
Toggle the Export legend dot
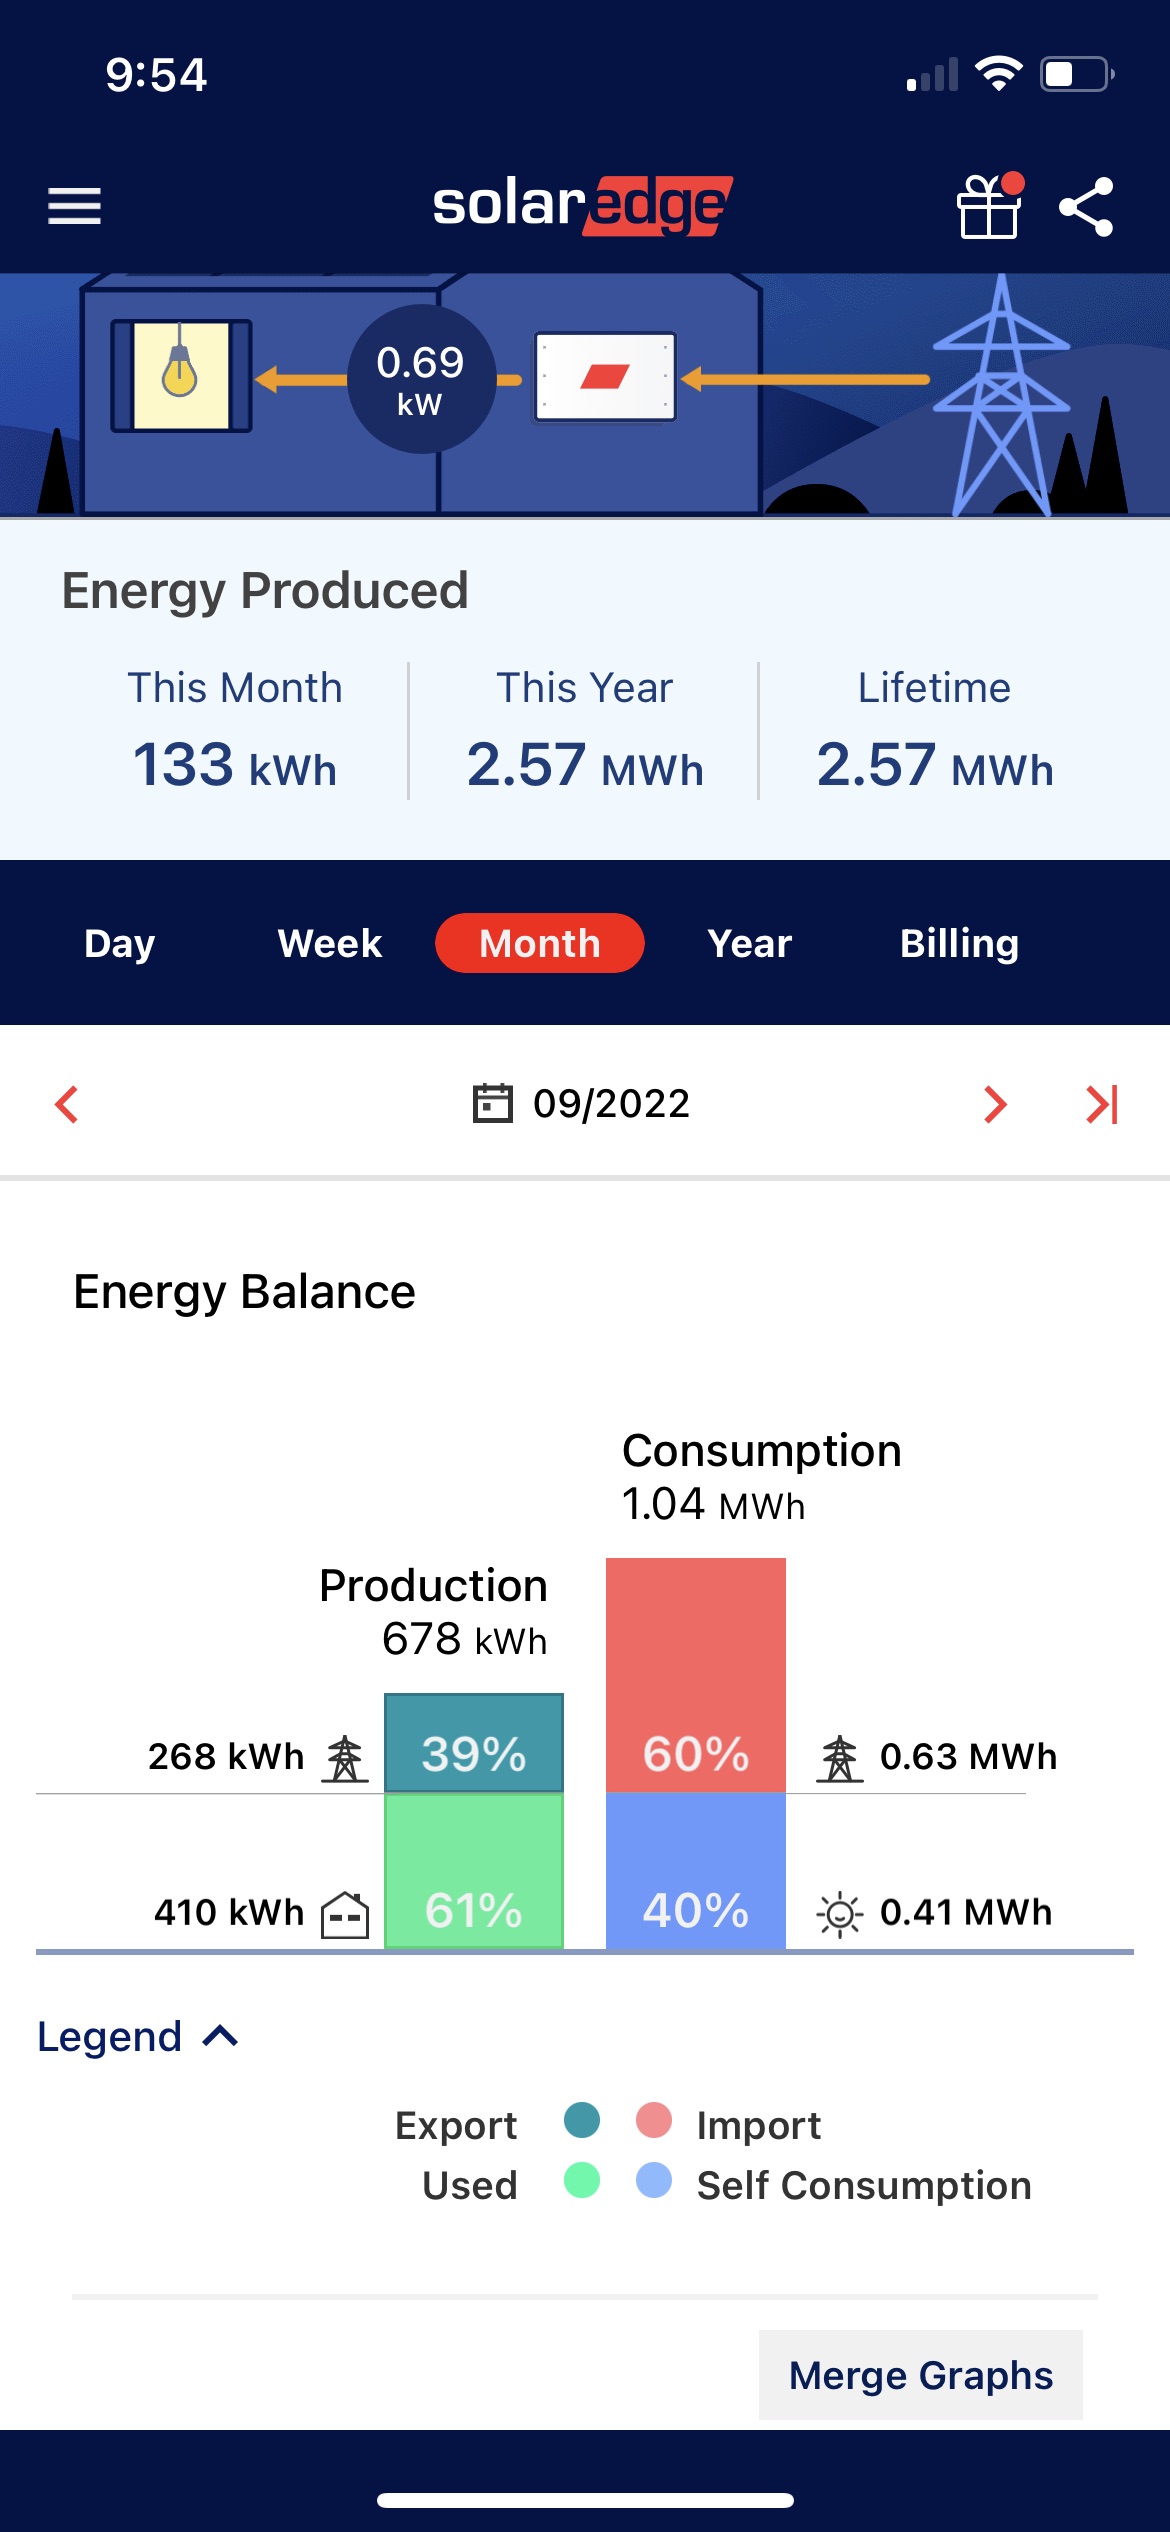(582, 2120)
